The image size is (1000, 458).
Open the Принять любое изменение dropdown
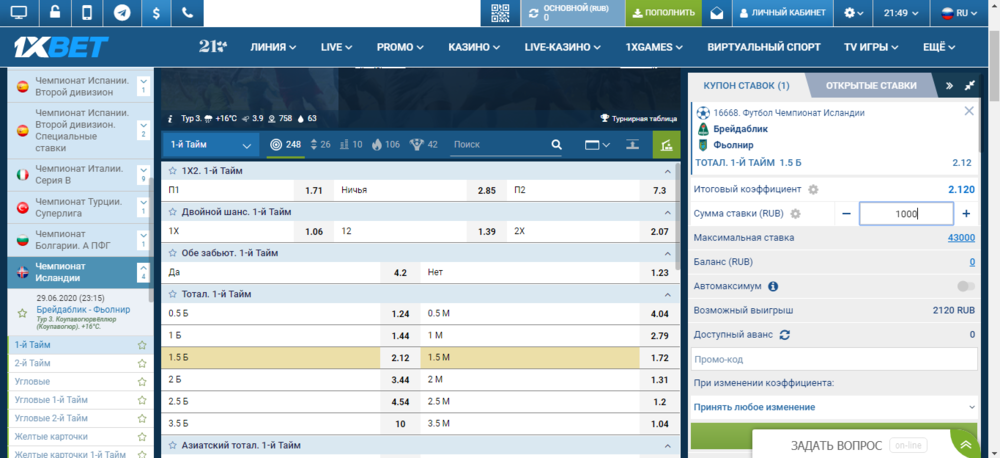coord(834,407)
